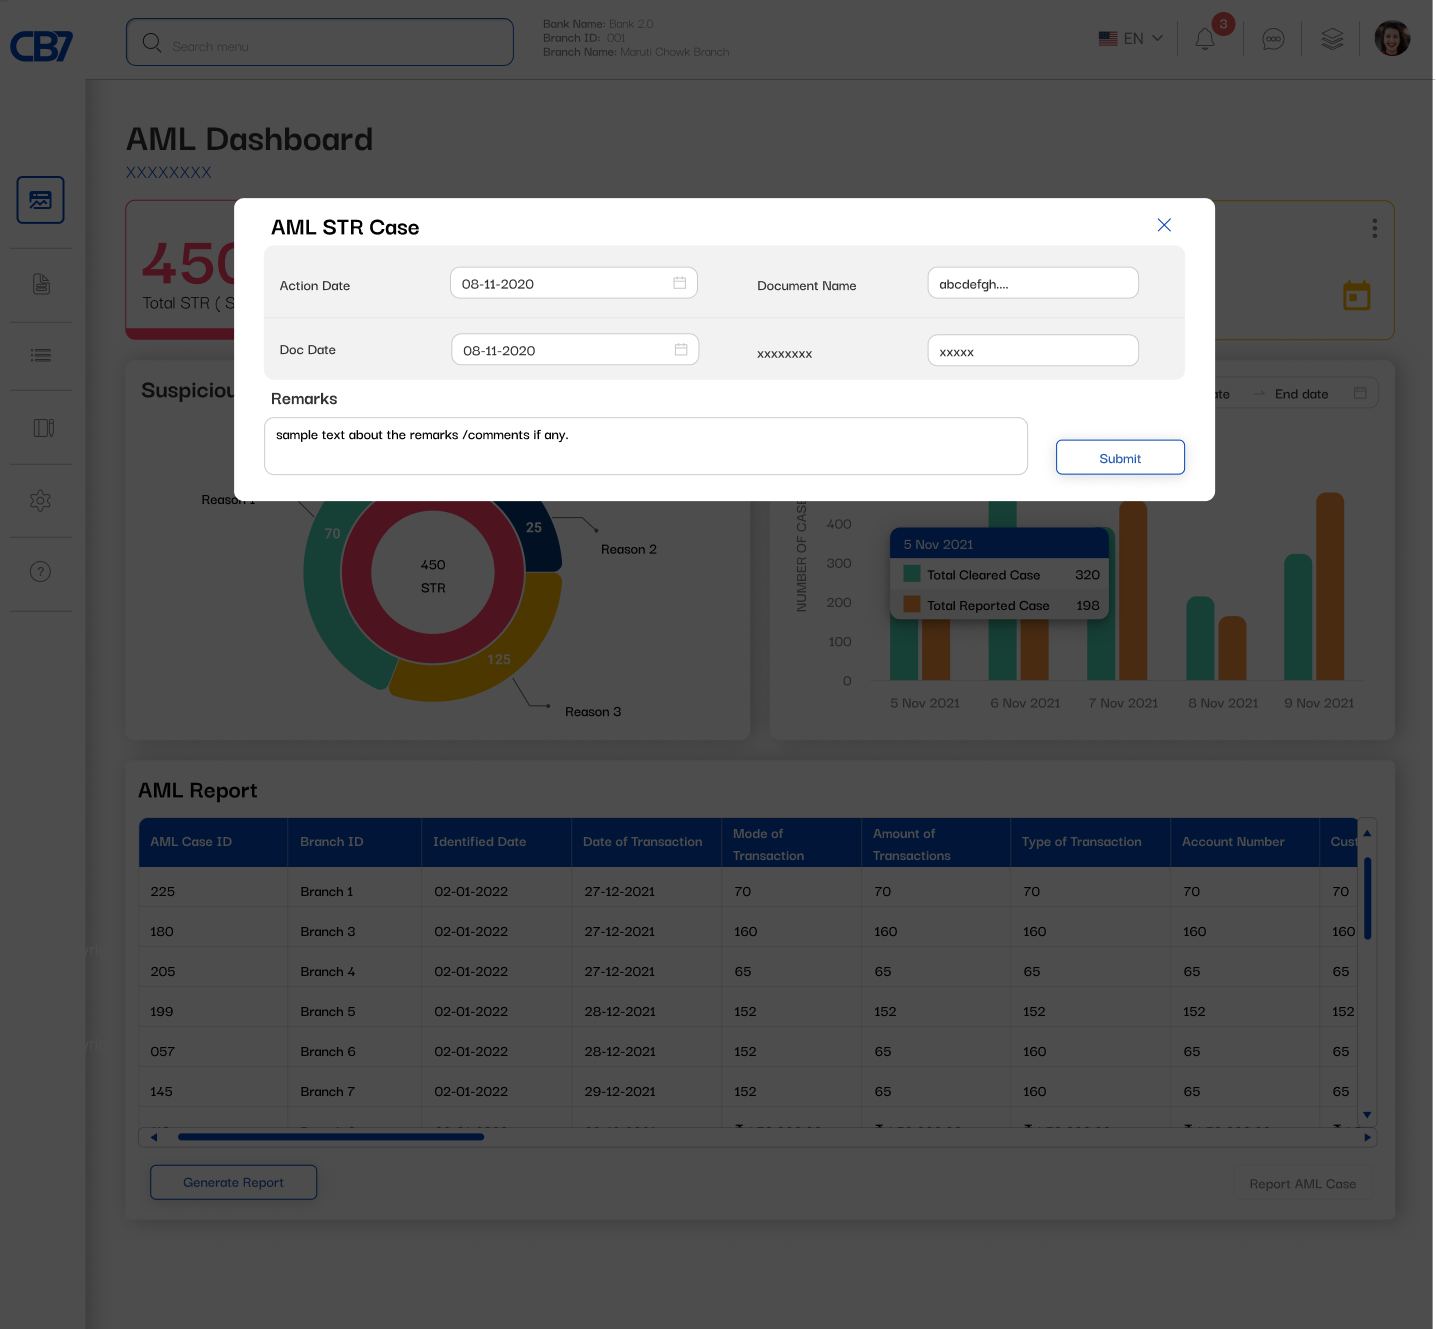Click the 29-12-2021 transaction date
Image resolution: width=1436 pixels, height=1329 pixels.
[x=620, y=1091]
